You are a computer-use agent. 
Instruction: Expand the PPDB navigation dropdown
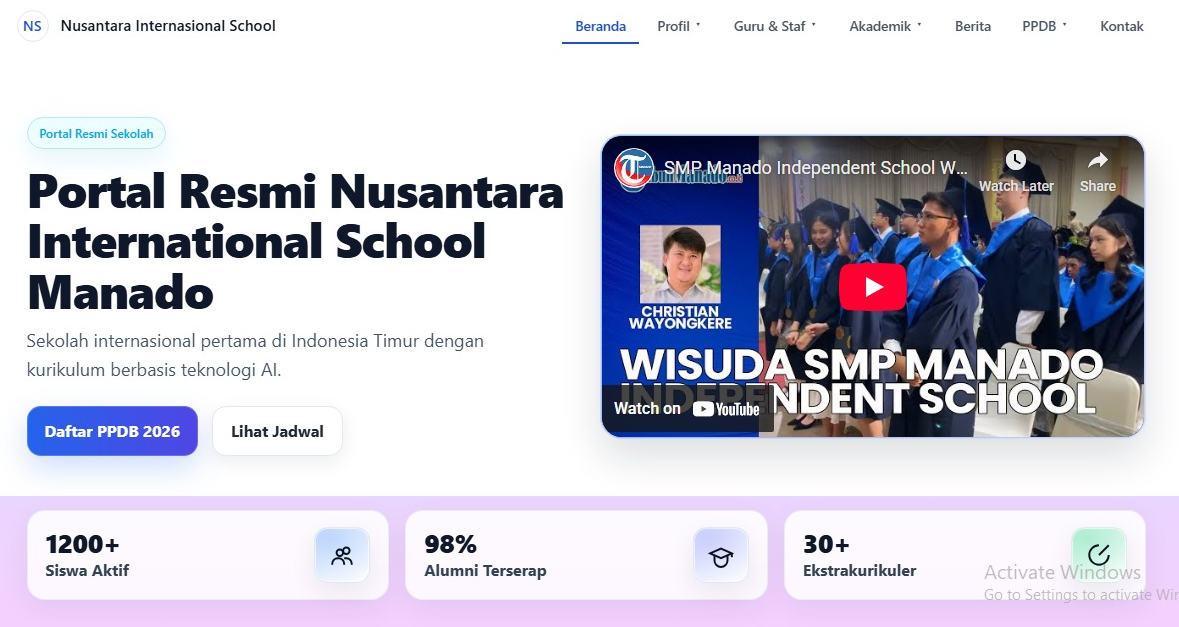click(1040, 26)
